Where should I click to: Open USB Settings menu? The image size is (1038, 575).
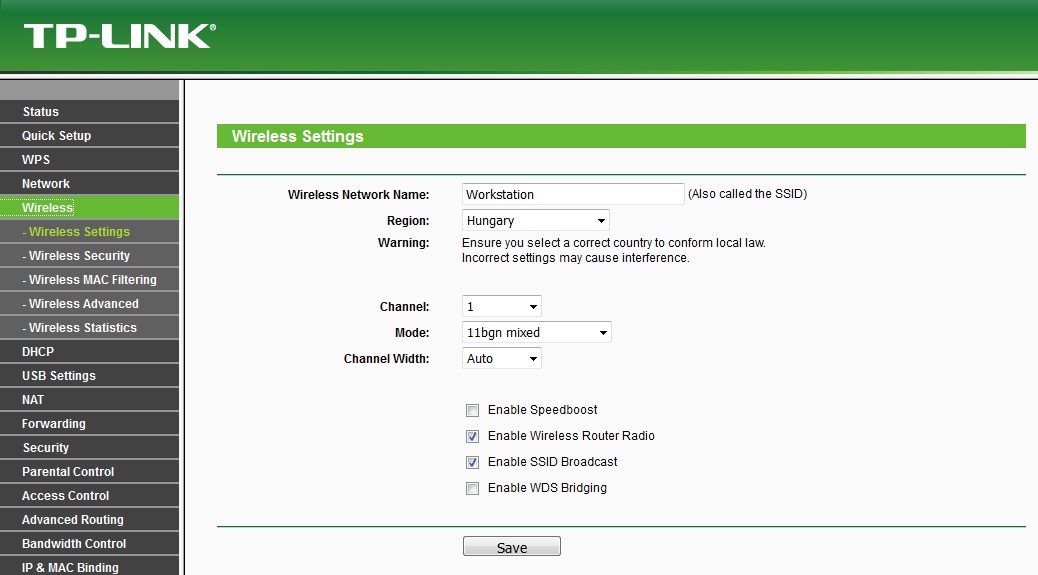[x=89, y=375]
